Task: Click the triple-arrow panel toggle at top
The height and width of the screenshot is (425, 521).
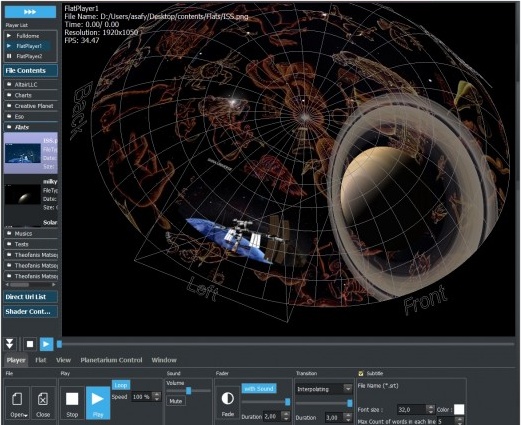Action: (30, 12)
